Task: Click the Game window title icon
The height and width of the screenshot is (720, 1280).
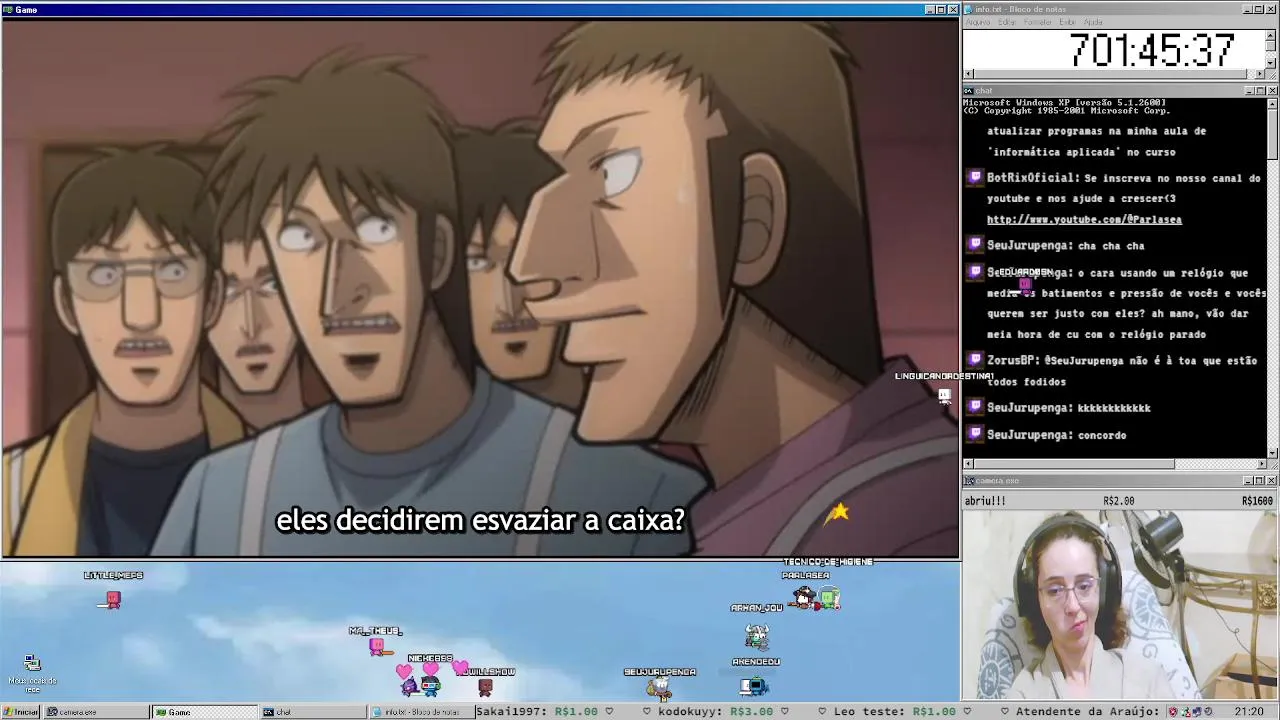Action: click(8, 9)
